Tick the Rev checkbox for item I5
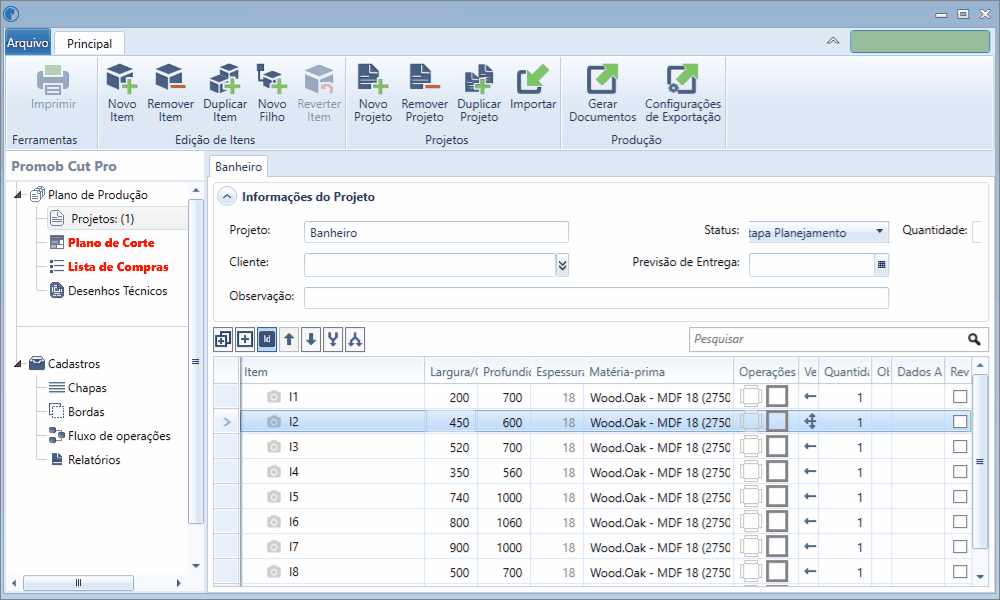 click(960, 497)
